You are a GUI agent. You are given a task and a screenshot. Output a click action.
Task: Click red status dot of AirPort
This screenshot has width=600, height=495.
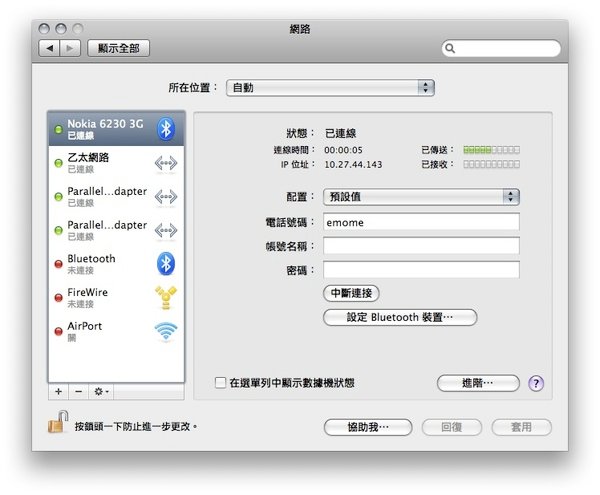coord(58,331)
